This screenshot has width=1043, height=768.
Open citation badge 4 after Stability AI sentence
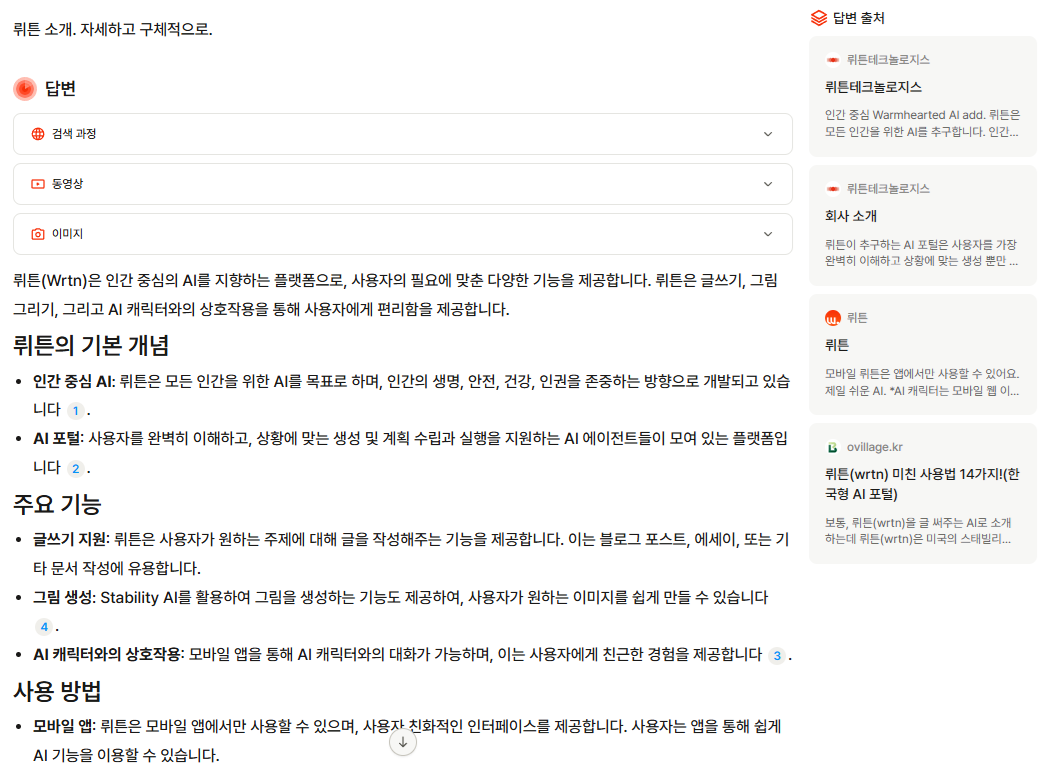pyautogui.click(x=43, y=627)
